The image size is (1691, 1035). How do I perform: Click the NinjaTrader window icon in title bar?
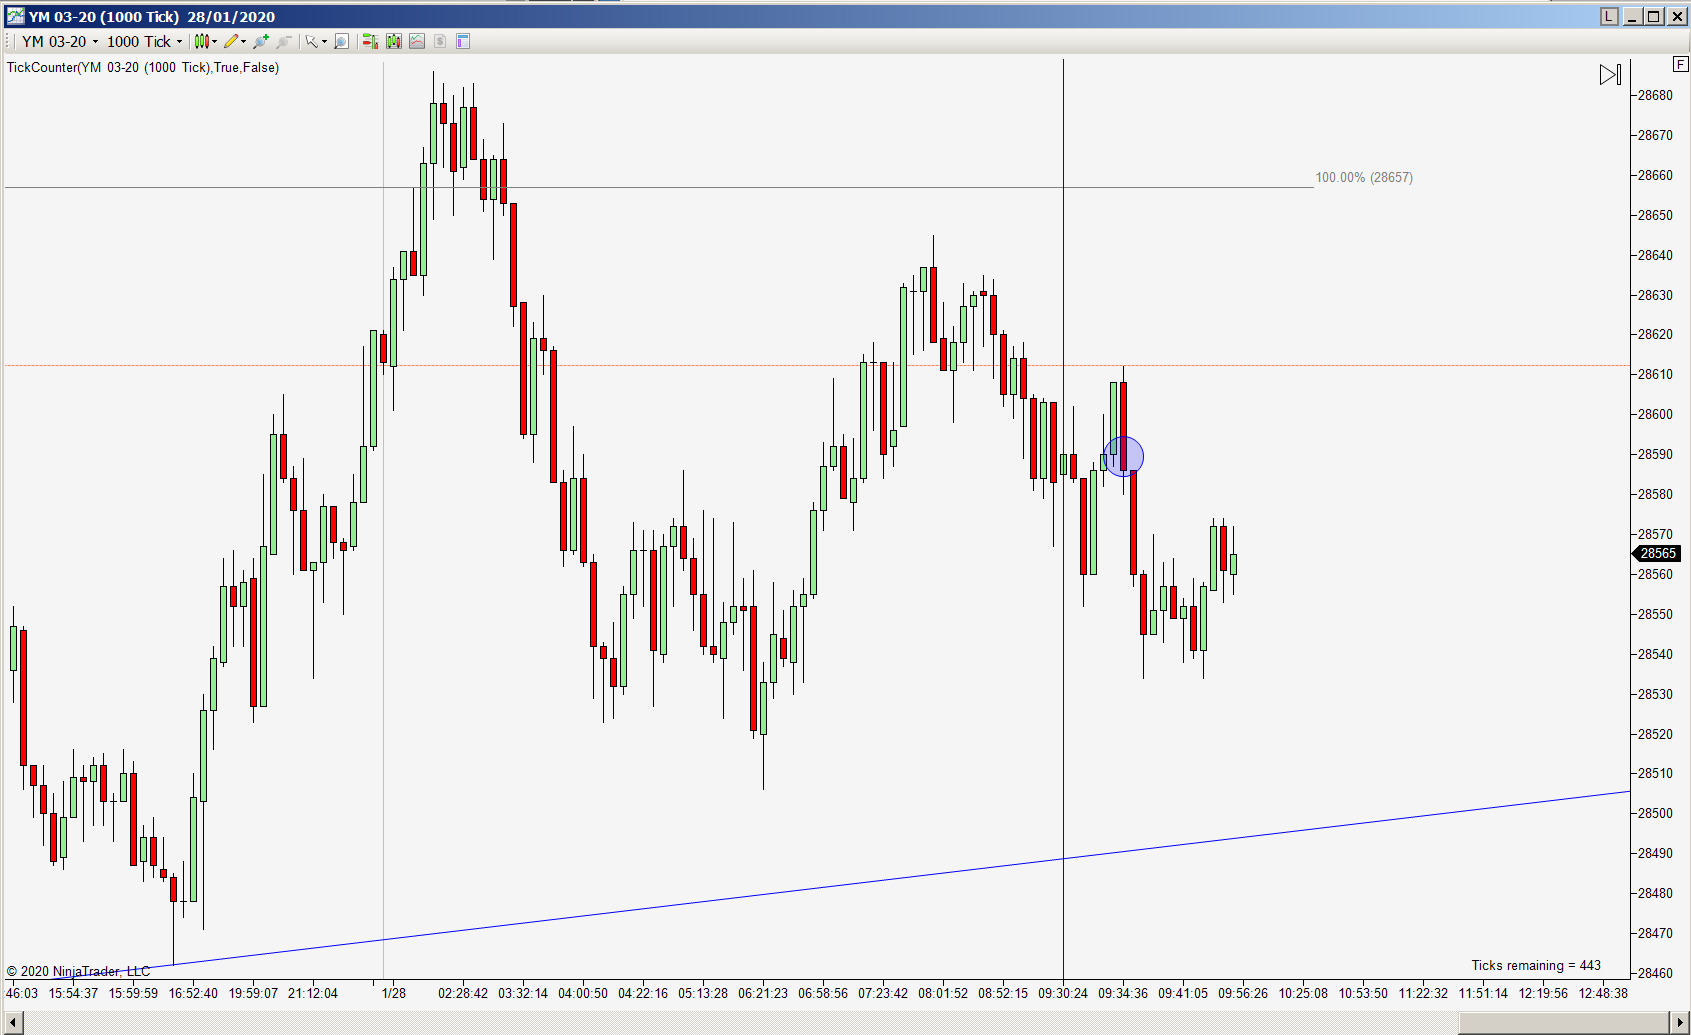(x=14, y=16)
